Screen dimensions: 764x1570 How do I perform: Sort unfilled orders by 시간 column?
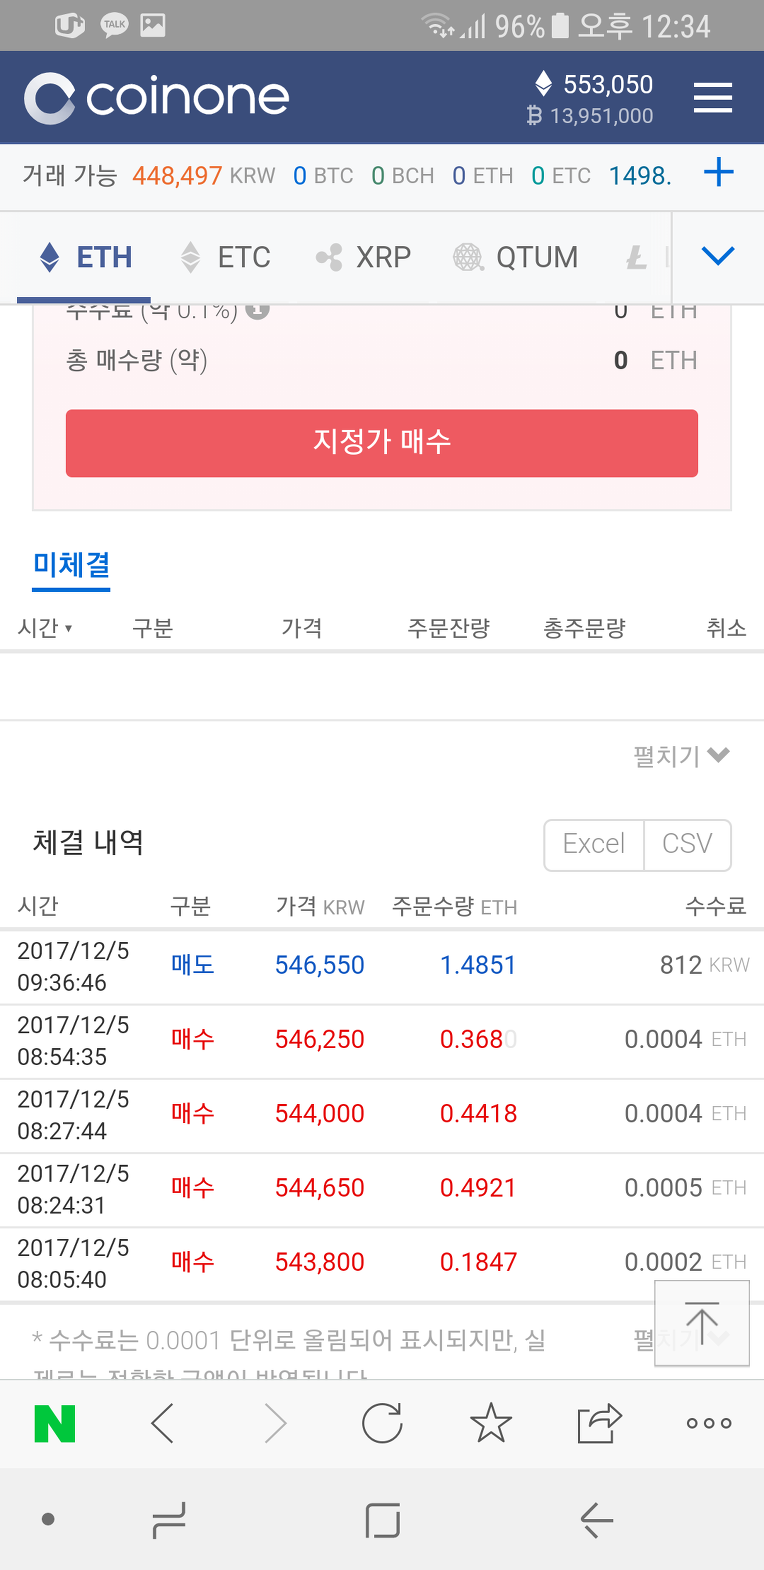[45, 628]
